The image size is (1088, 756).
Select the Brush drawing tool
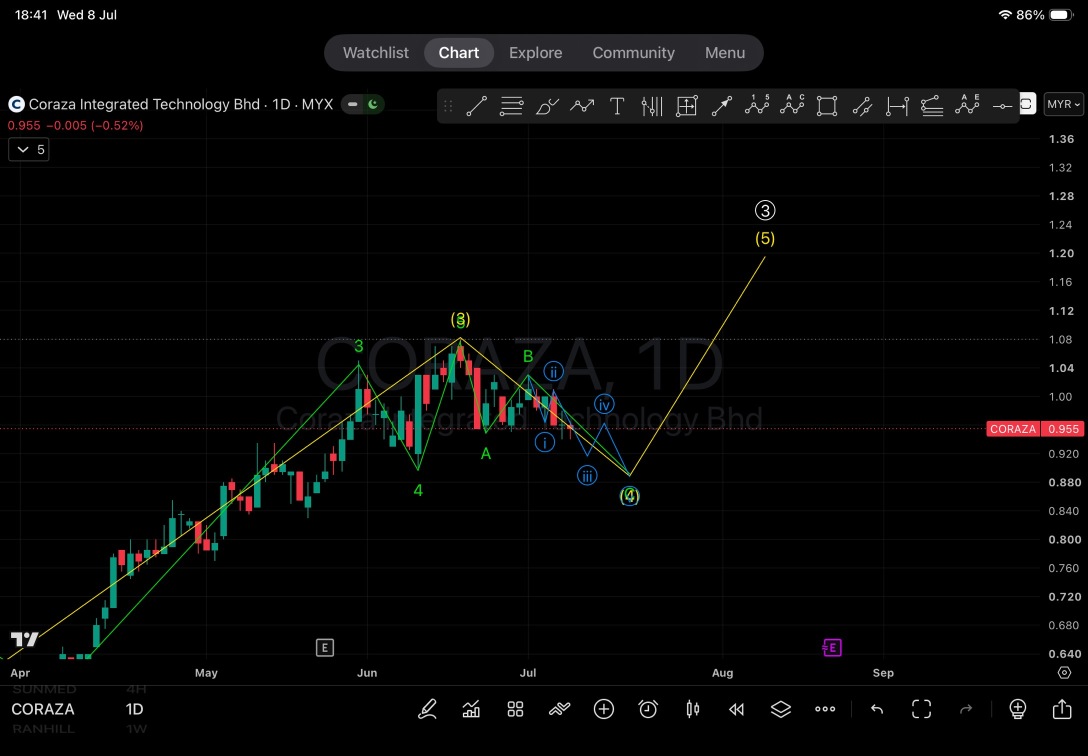(547, 106)
